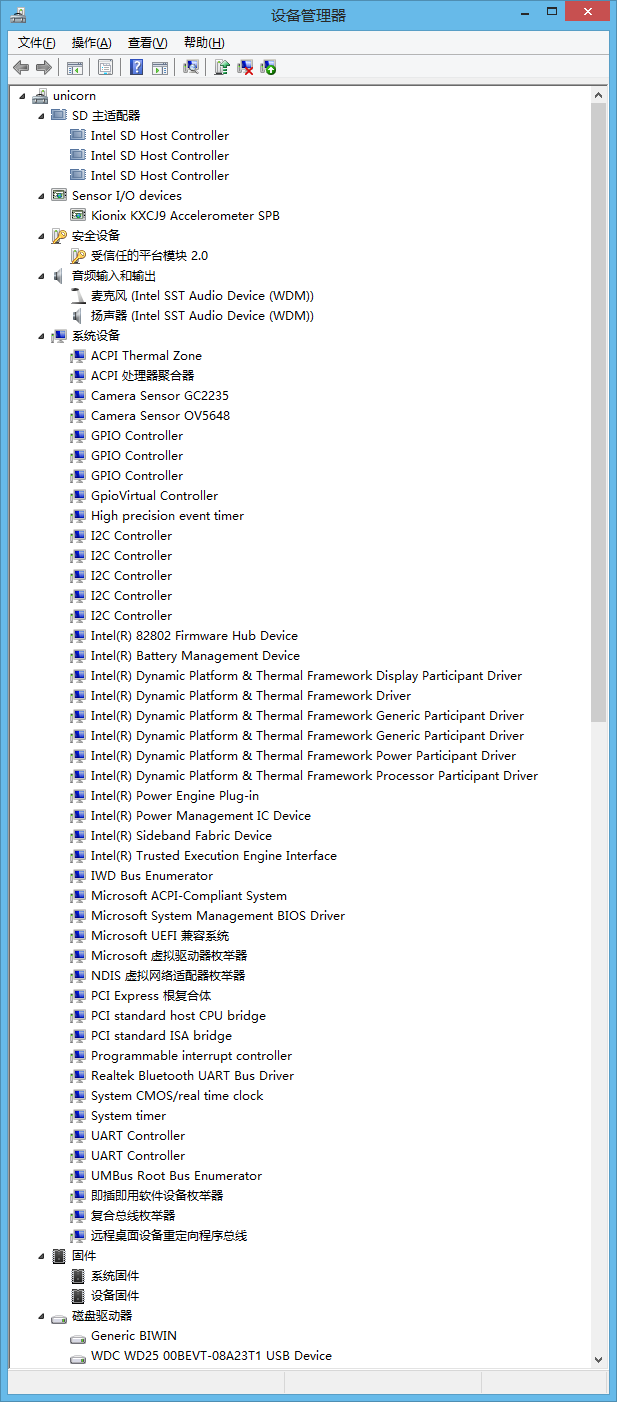Image resolution: width=617 pixels, height=1402 pixels.
Task: Select GpioVirtual Controller
Action: click(x=154, y=496)
